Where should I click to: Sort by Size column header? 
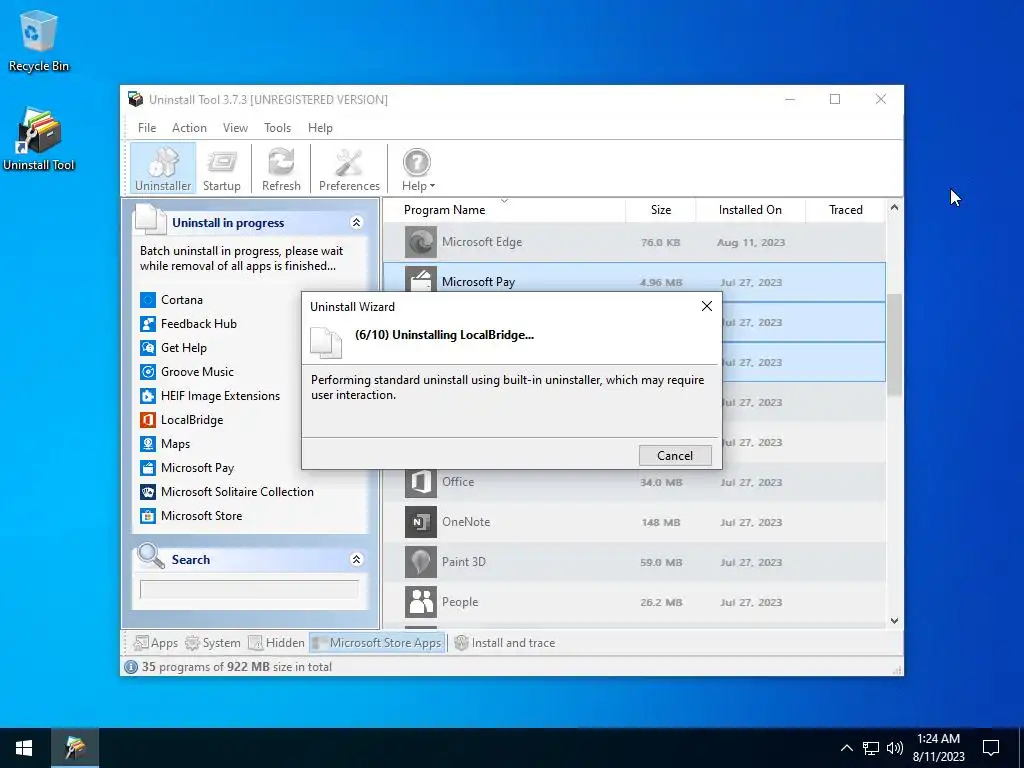[x=661, y=210]
